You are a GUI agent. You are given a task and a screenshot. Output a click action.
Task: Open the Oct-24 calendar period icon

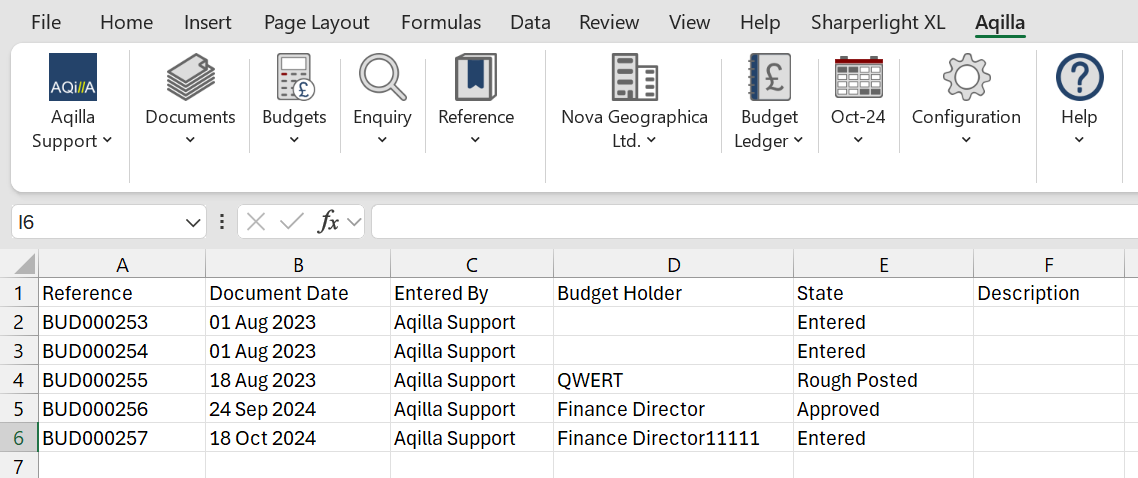click(x=858, y=78)
